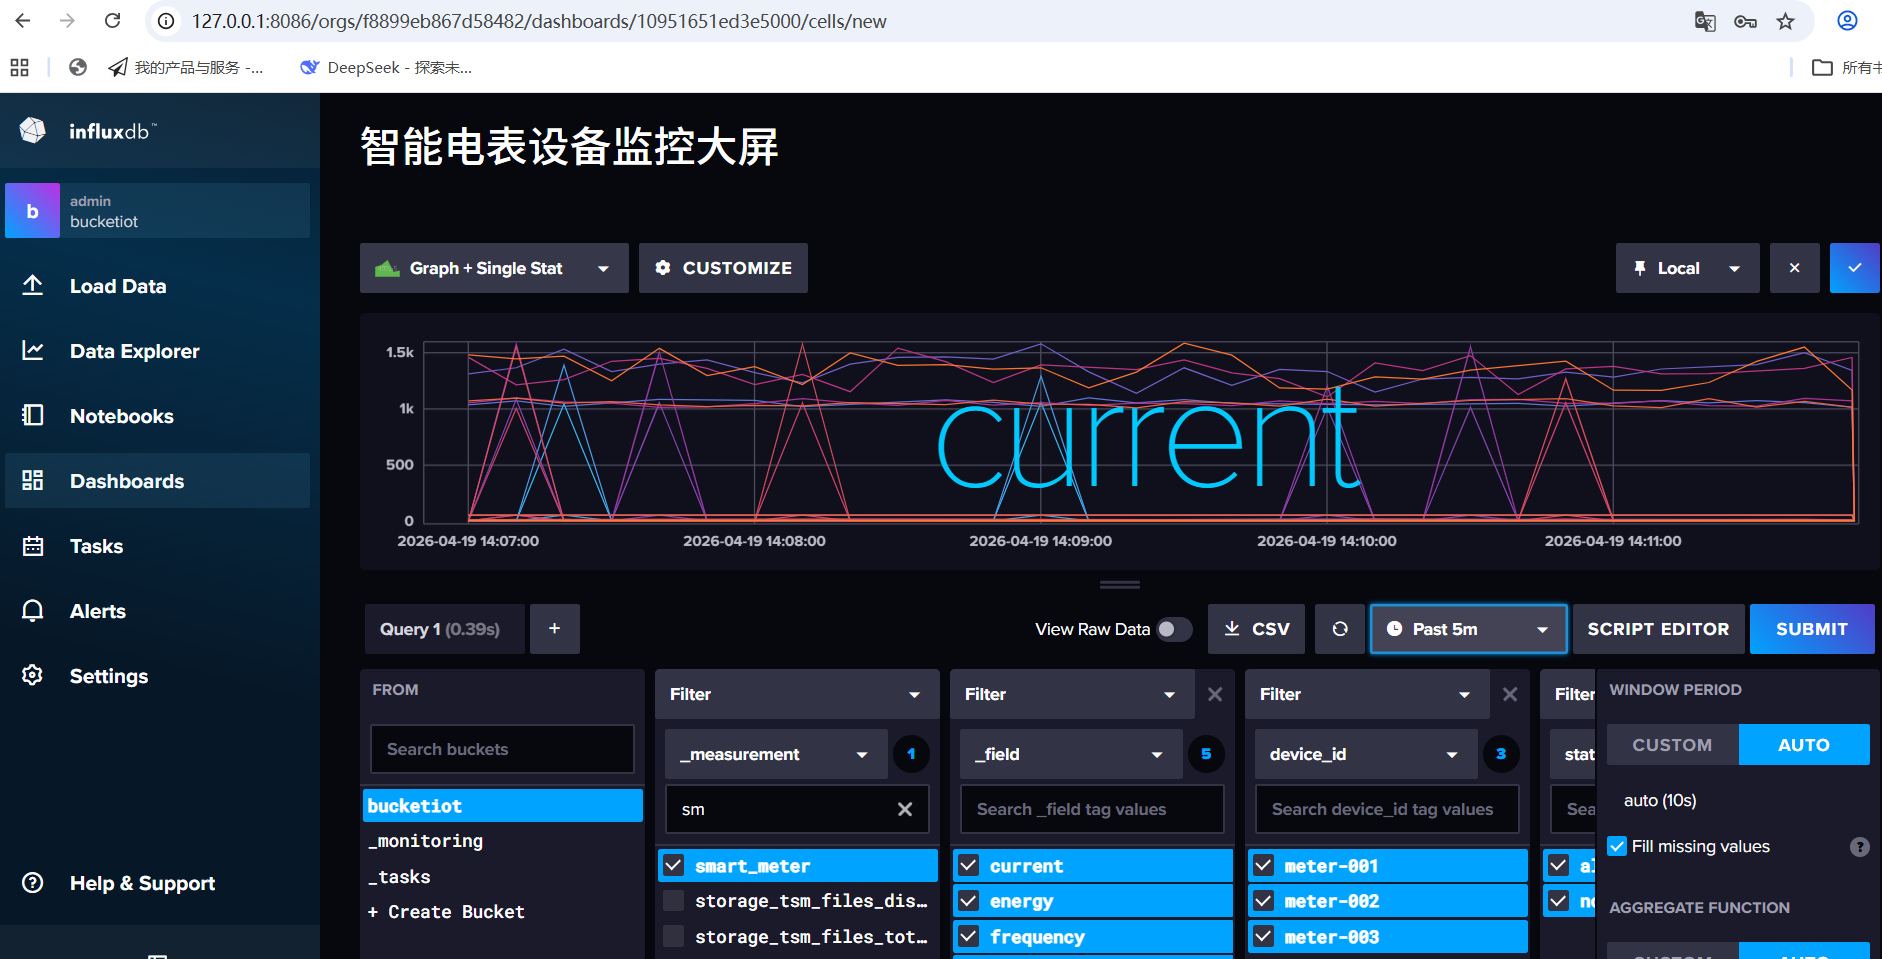This screenshot has height=959, width=1882.
Task: Open the Alerts bell icon
Action: point(33,610)
